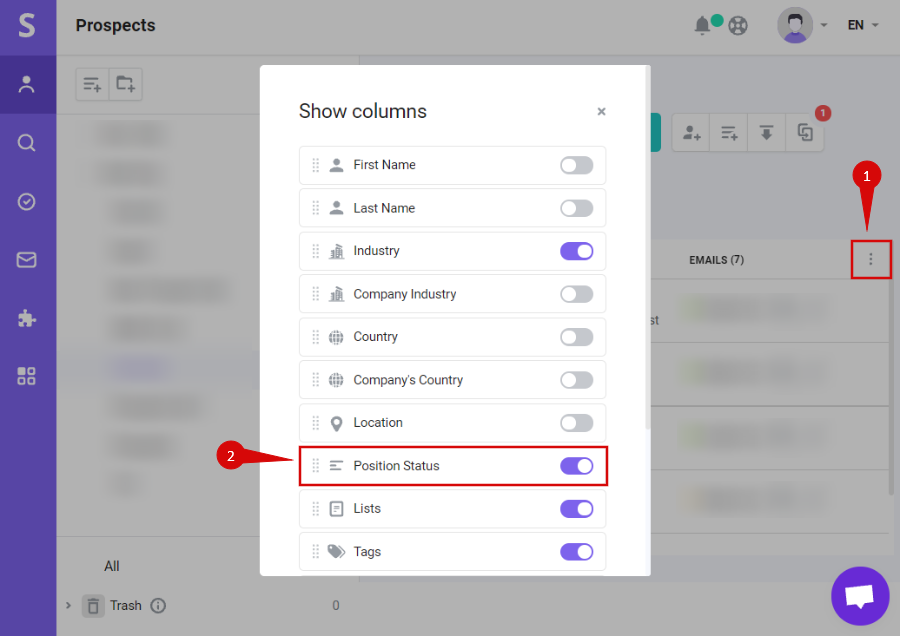The height and width of the screenshot is (636, 900).
Task: Click the Trash bin icon
Action: click(x=93, y=606)
